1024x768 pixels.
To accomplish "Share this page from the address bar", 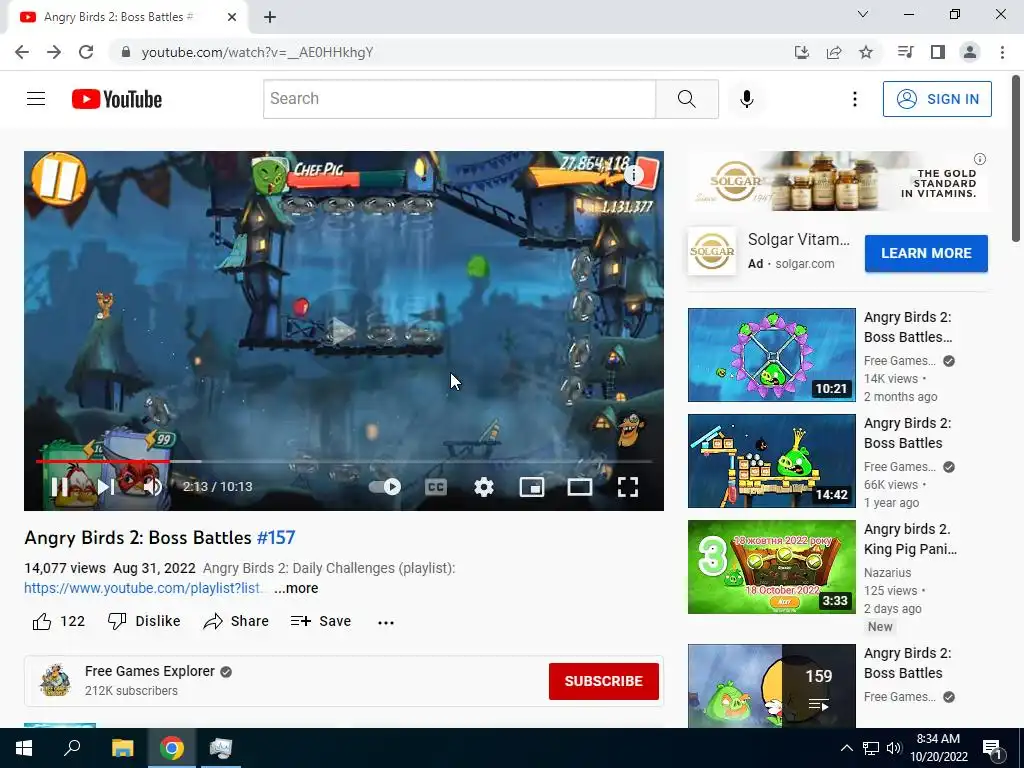I will click(x=834, y=52).
